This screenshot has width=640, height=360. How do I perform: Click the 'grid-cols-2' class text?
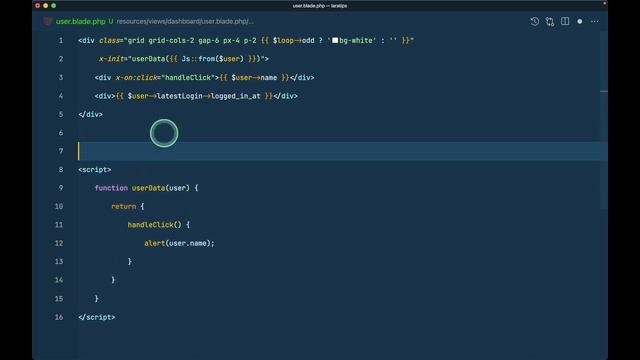[171, 40]
